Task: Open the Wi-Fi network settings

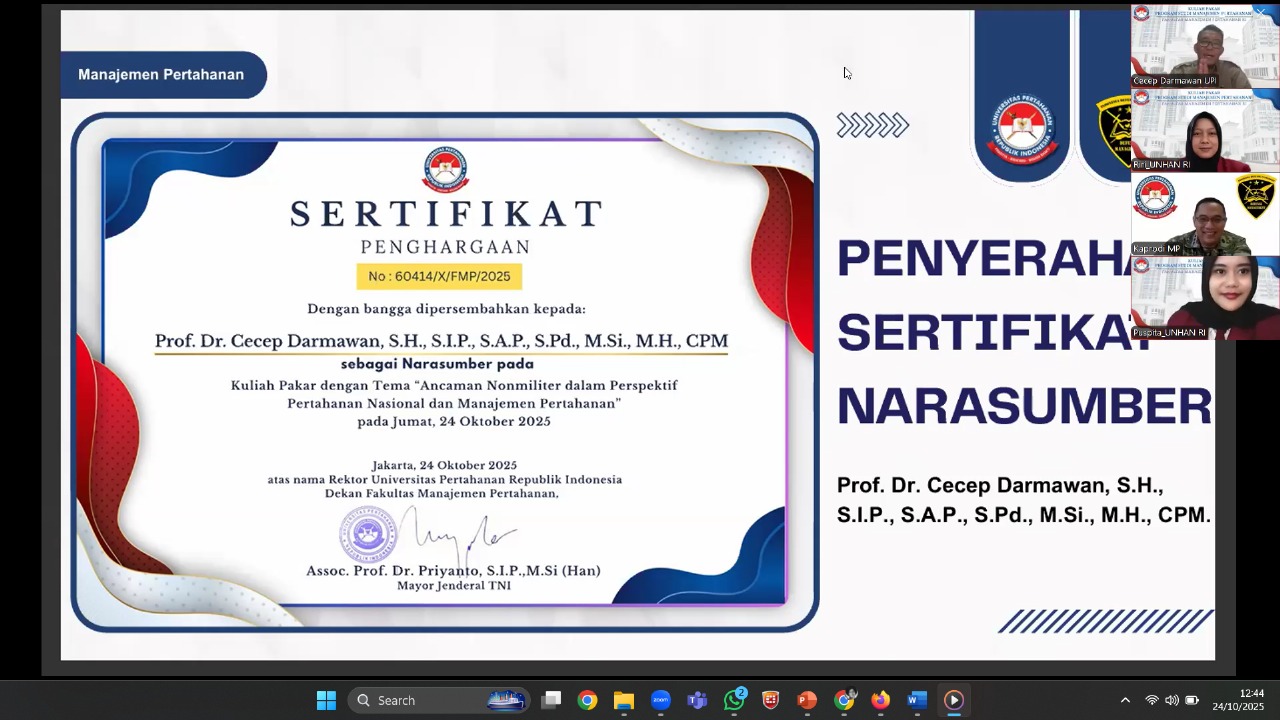Action: [1152, 700]
